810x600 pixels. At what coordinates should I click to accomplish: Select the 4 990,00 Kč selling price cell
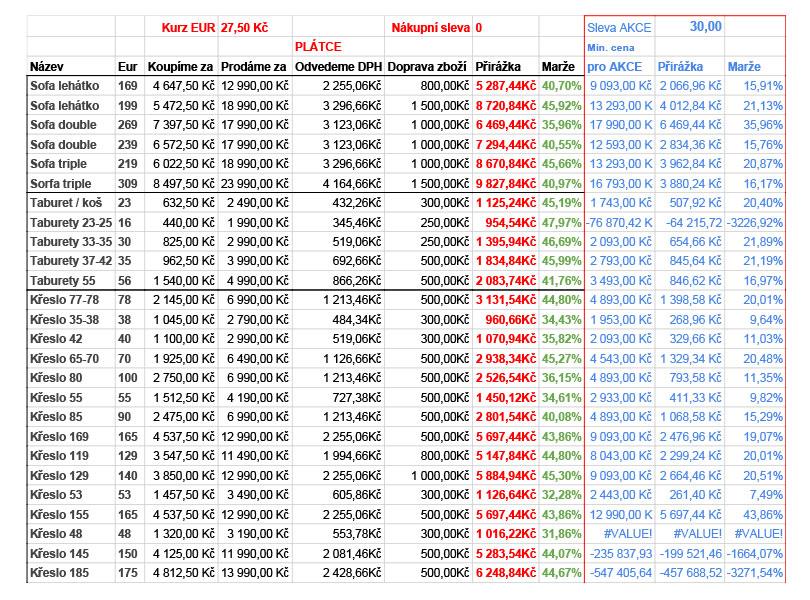pos(258,281)
